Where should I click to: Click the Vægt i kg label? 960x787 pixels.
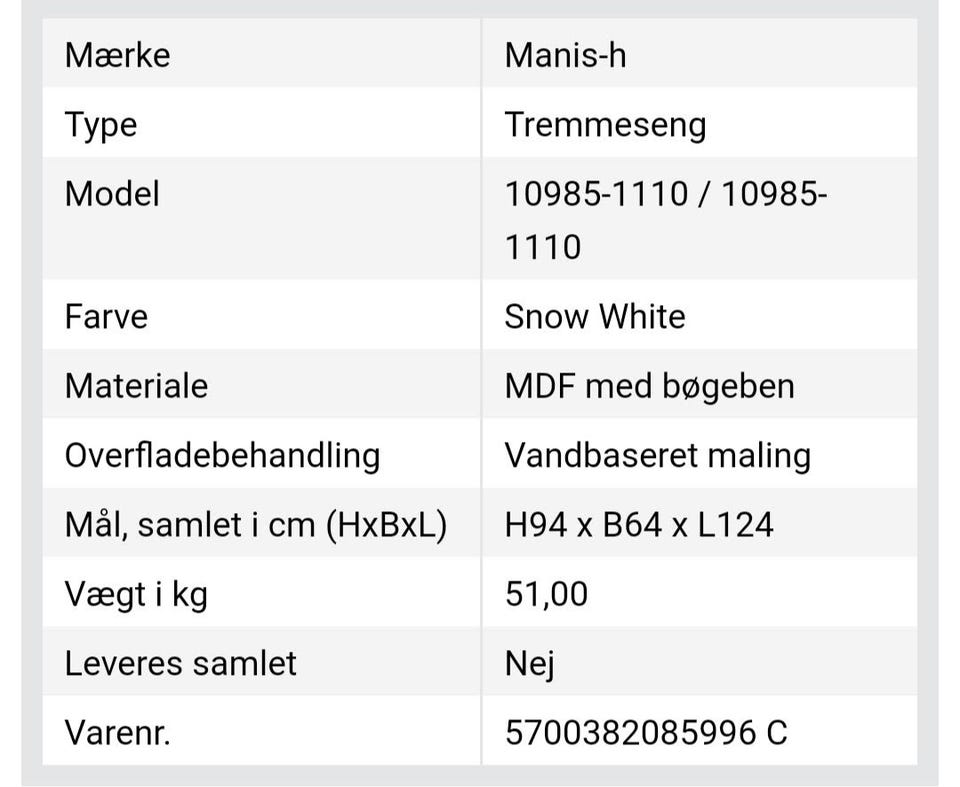click(x=136, y=595)
